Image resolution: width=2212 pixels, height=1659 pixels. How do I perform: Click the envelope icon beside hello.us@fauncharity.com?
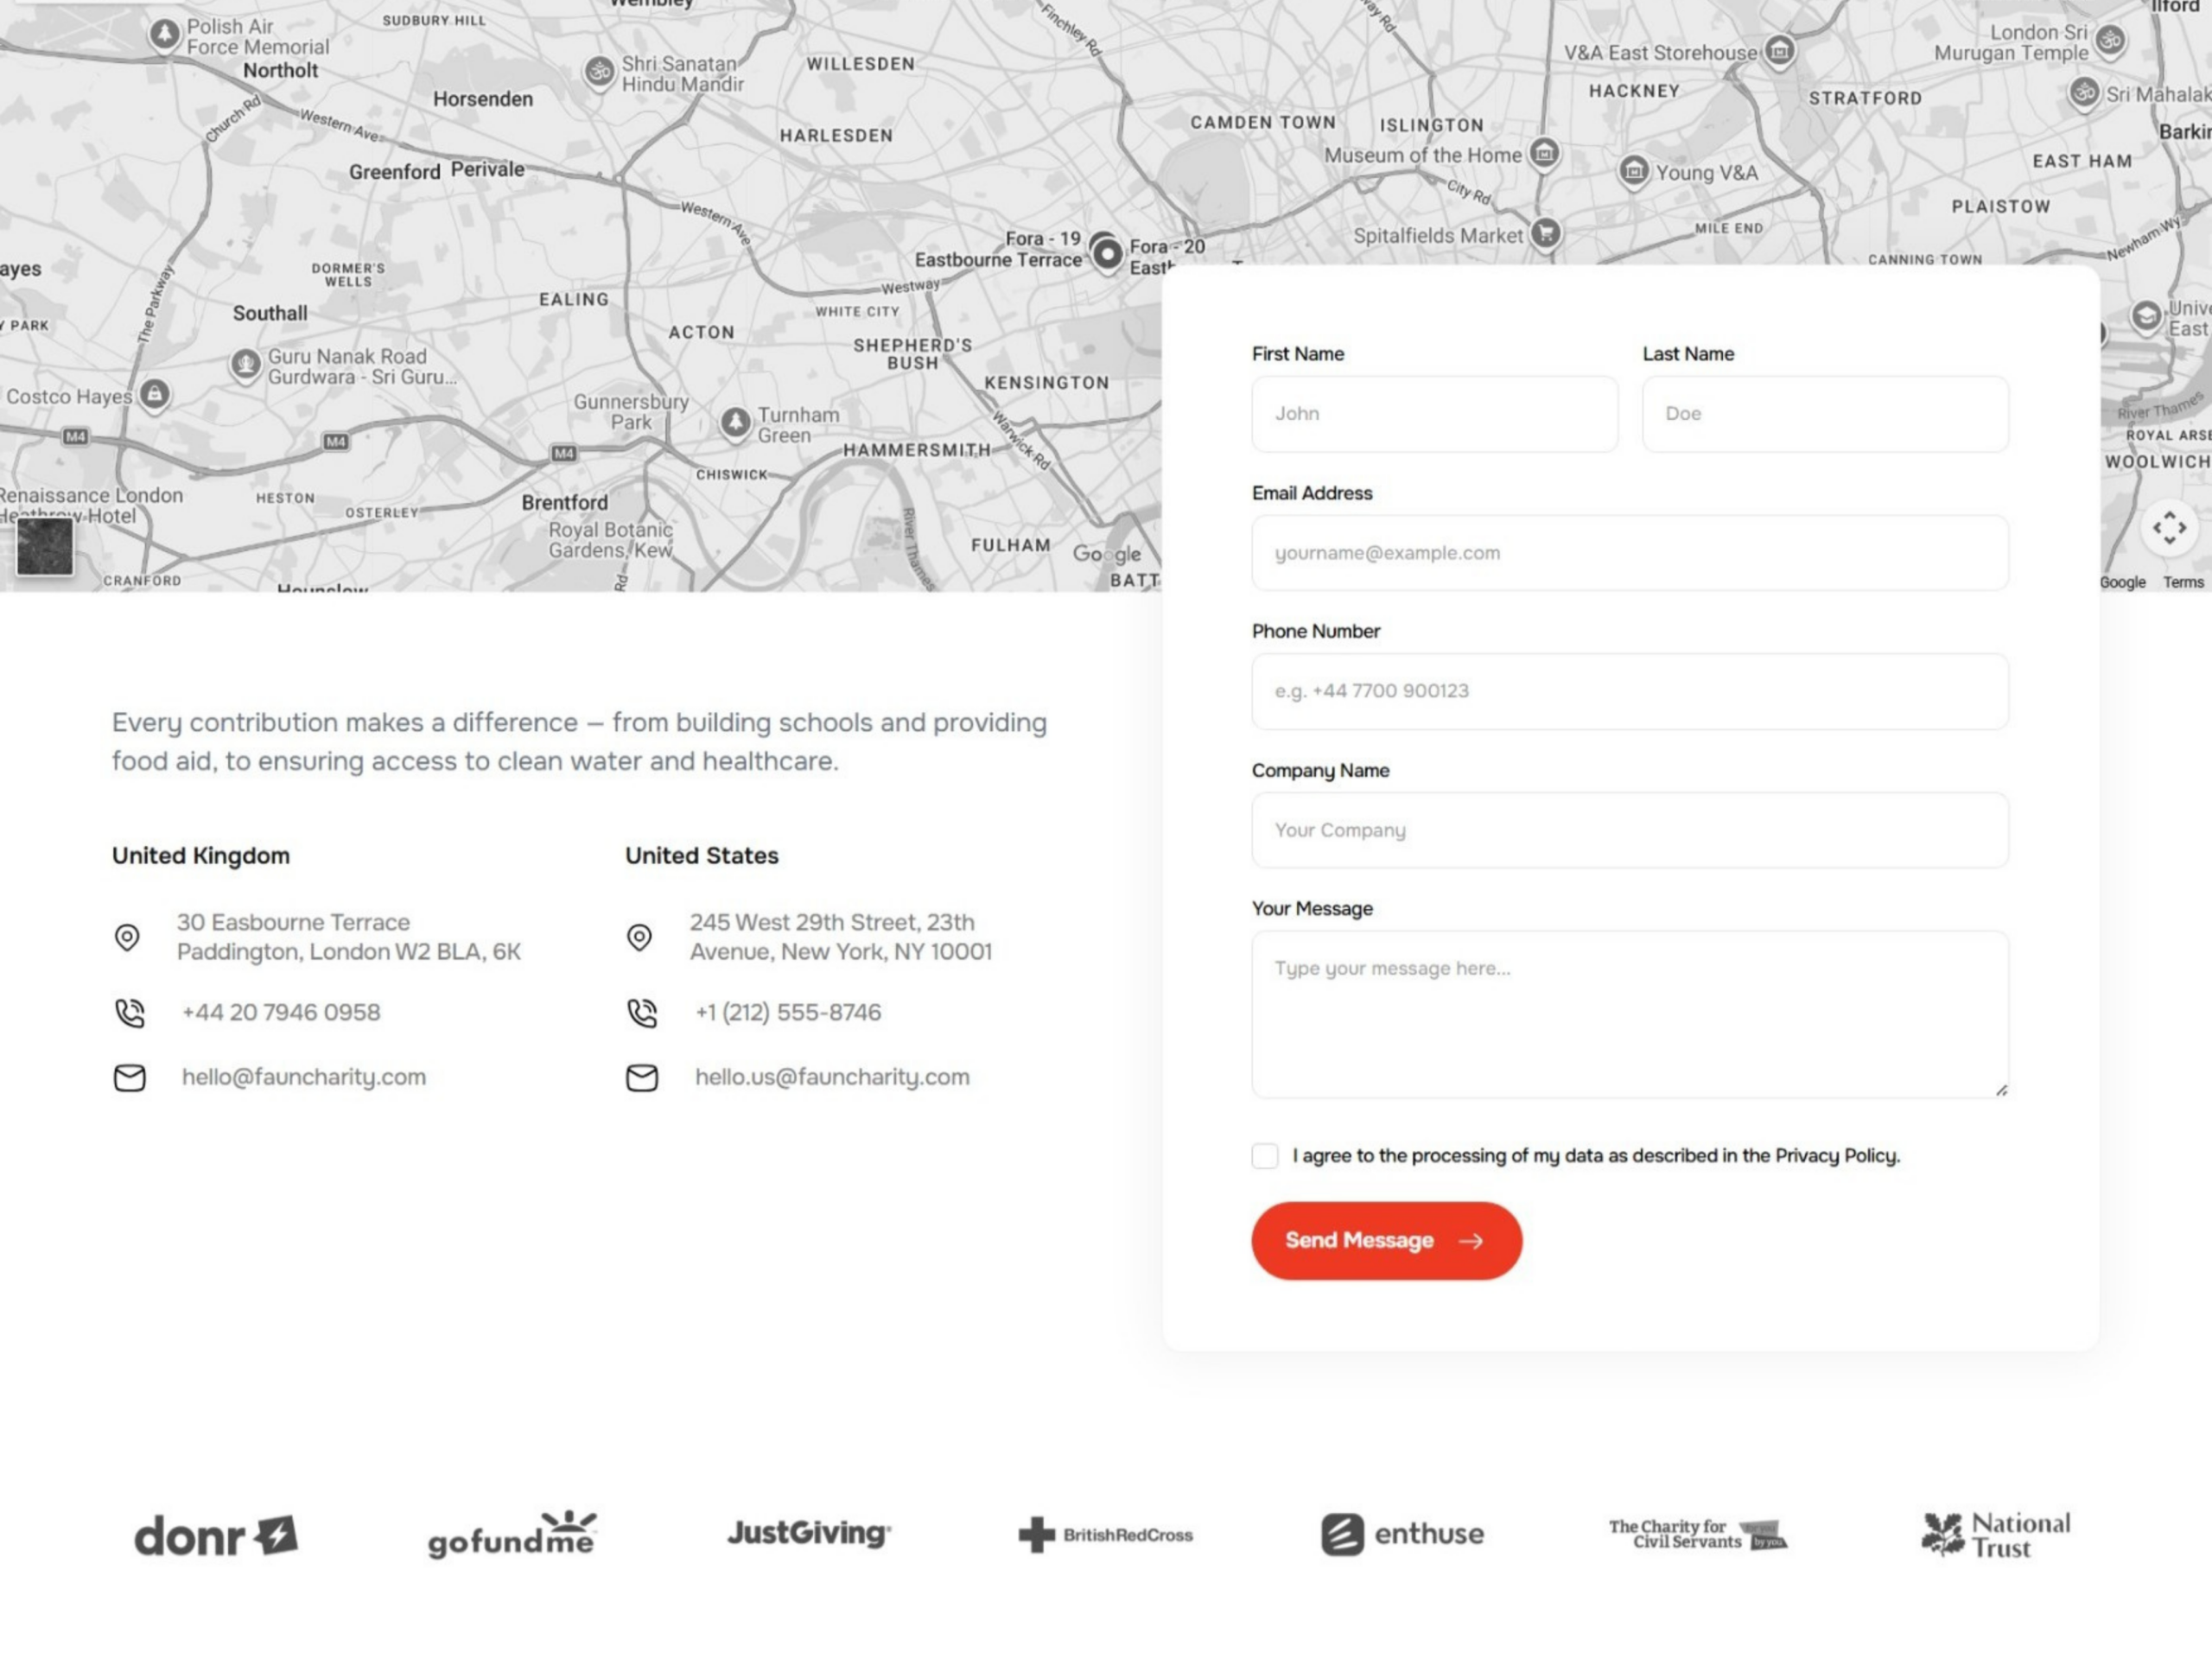pyautogui.click(x=642, y=1078)
